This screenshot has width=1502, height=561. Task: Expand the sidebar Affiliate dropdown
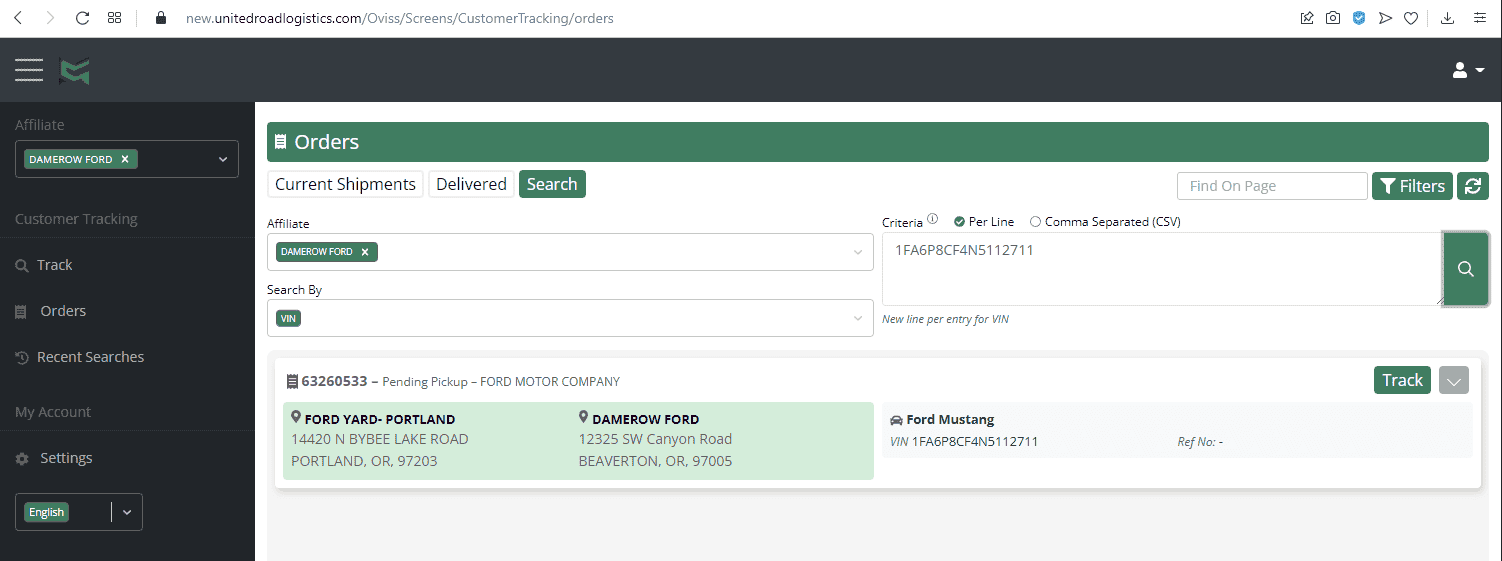223,159
